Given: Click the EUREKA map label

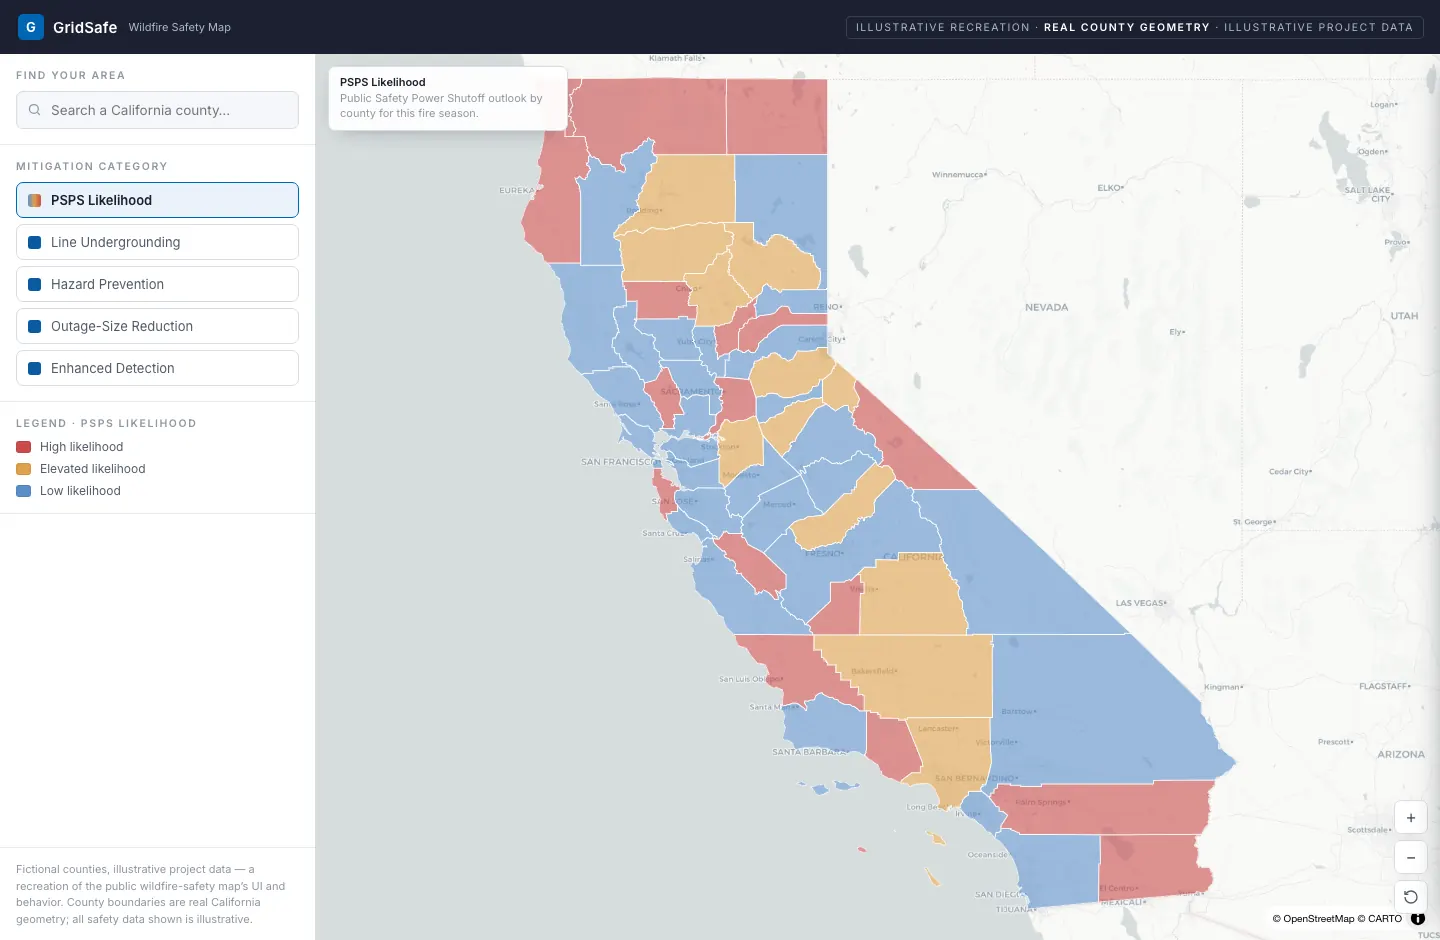Looking at the screenshot, I should pyautogui.click(x=517, y=190).
